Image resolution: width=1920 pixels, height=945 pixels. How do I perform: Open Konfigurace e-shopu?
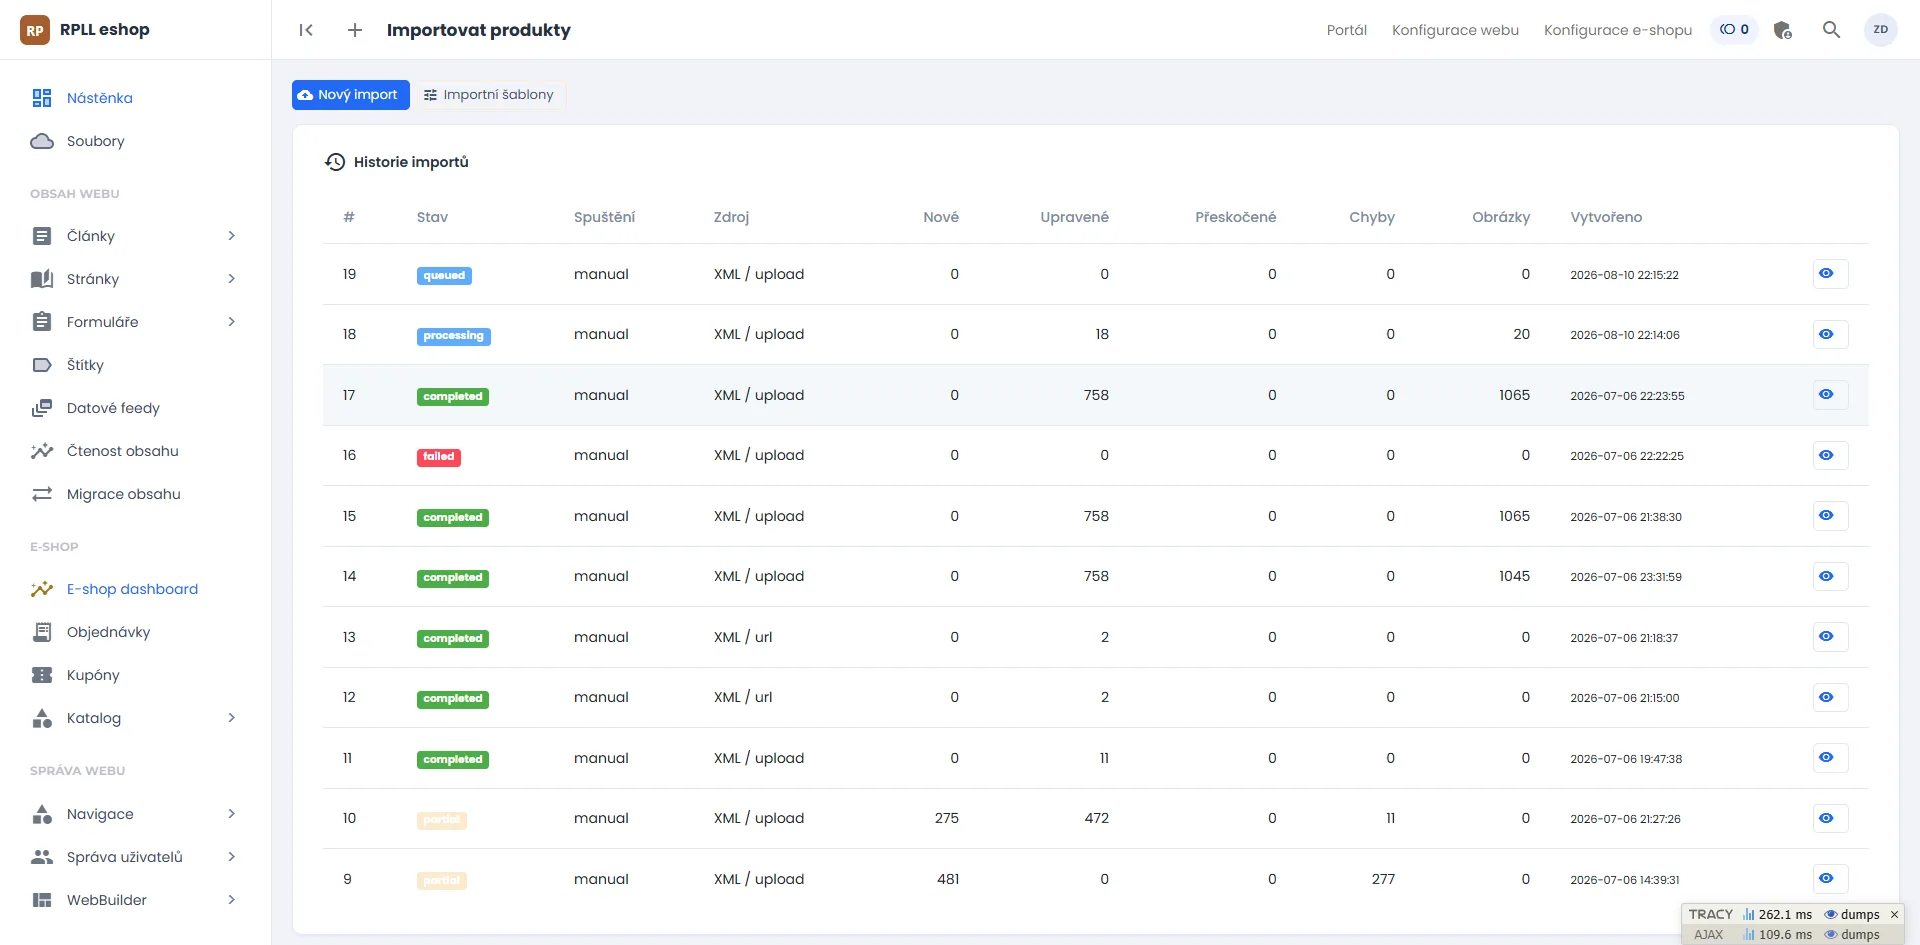click(1617, 30)
